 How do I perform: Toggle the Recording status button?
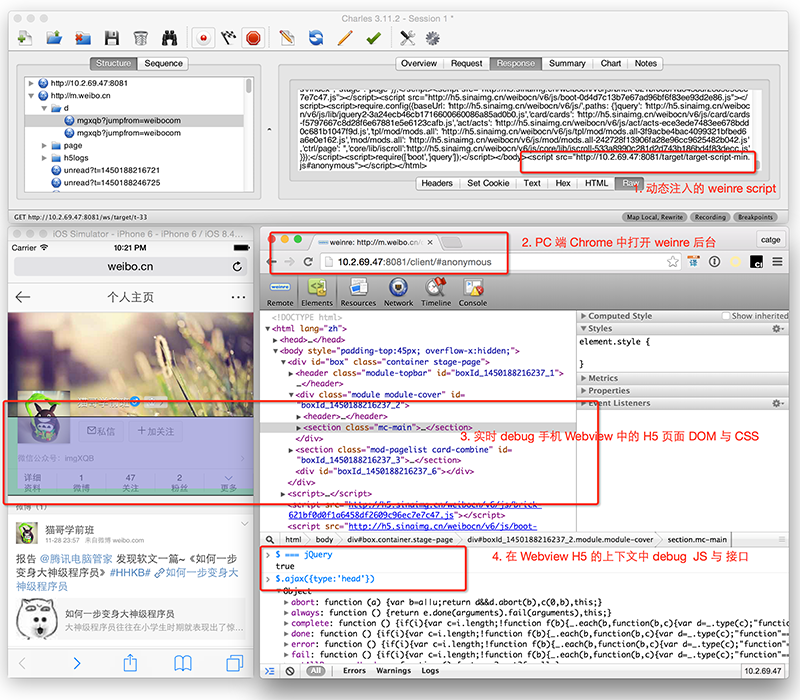[x=710, y=216]
